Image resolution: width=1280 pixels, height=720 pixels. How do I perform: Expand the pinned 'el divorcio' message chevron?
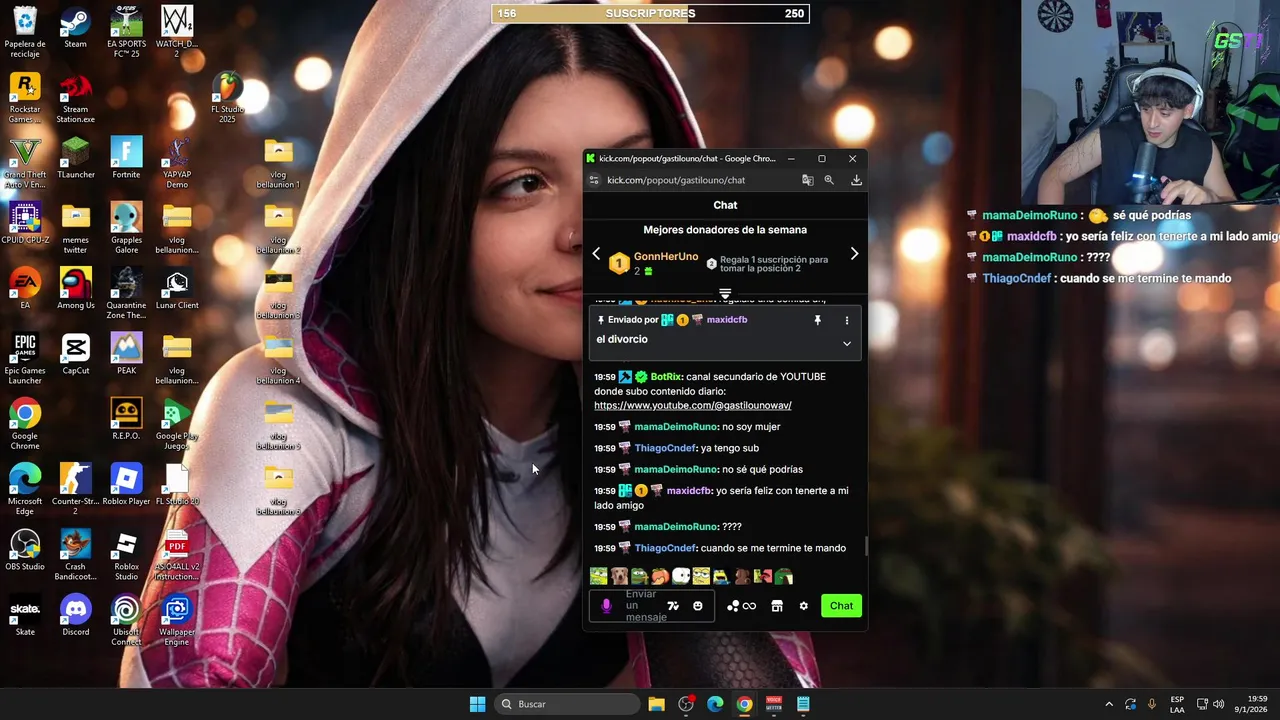click(x=847, y=343)
